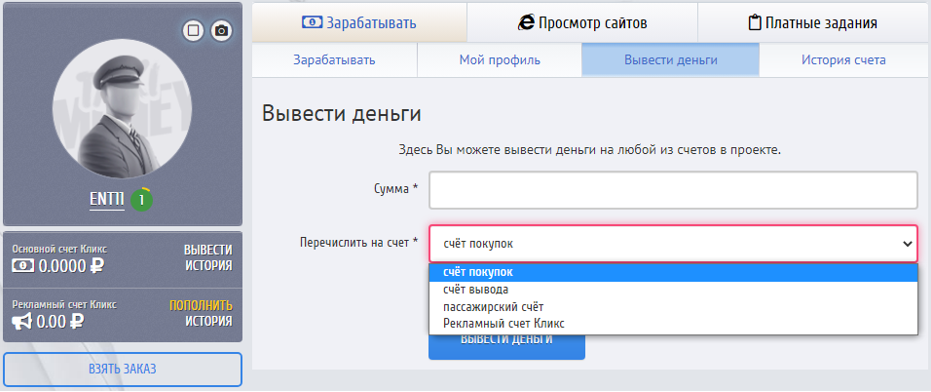The image size is (931, 392).
Task: Collapse the Перечислить на счет dropdown
Action: point(673,244)
